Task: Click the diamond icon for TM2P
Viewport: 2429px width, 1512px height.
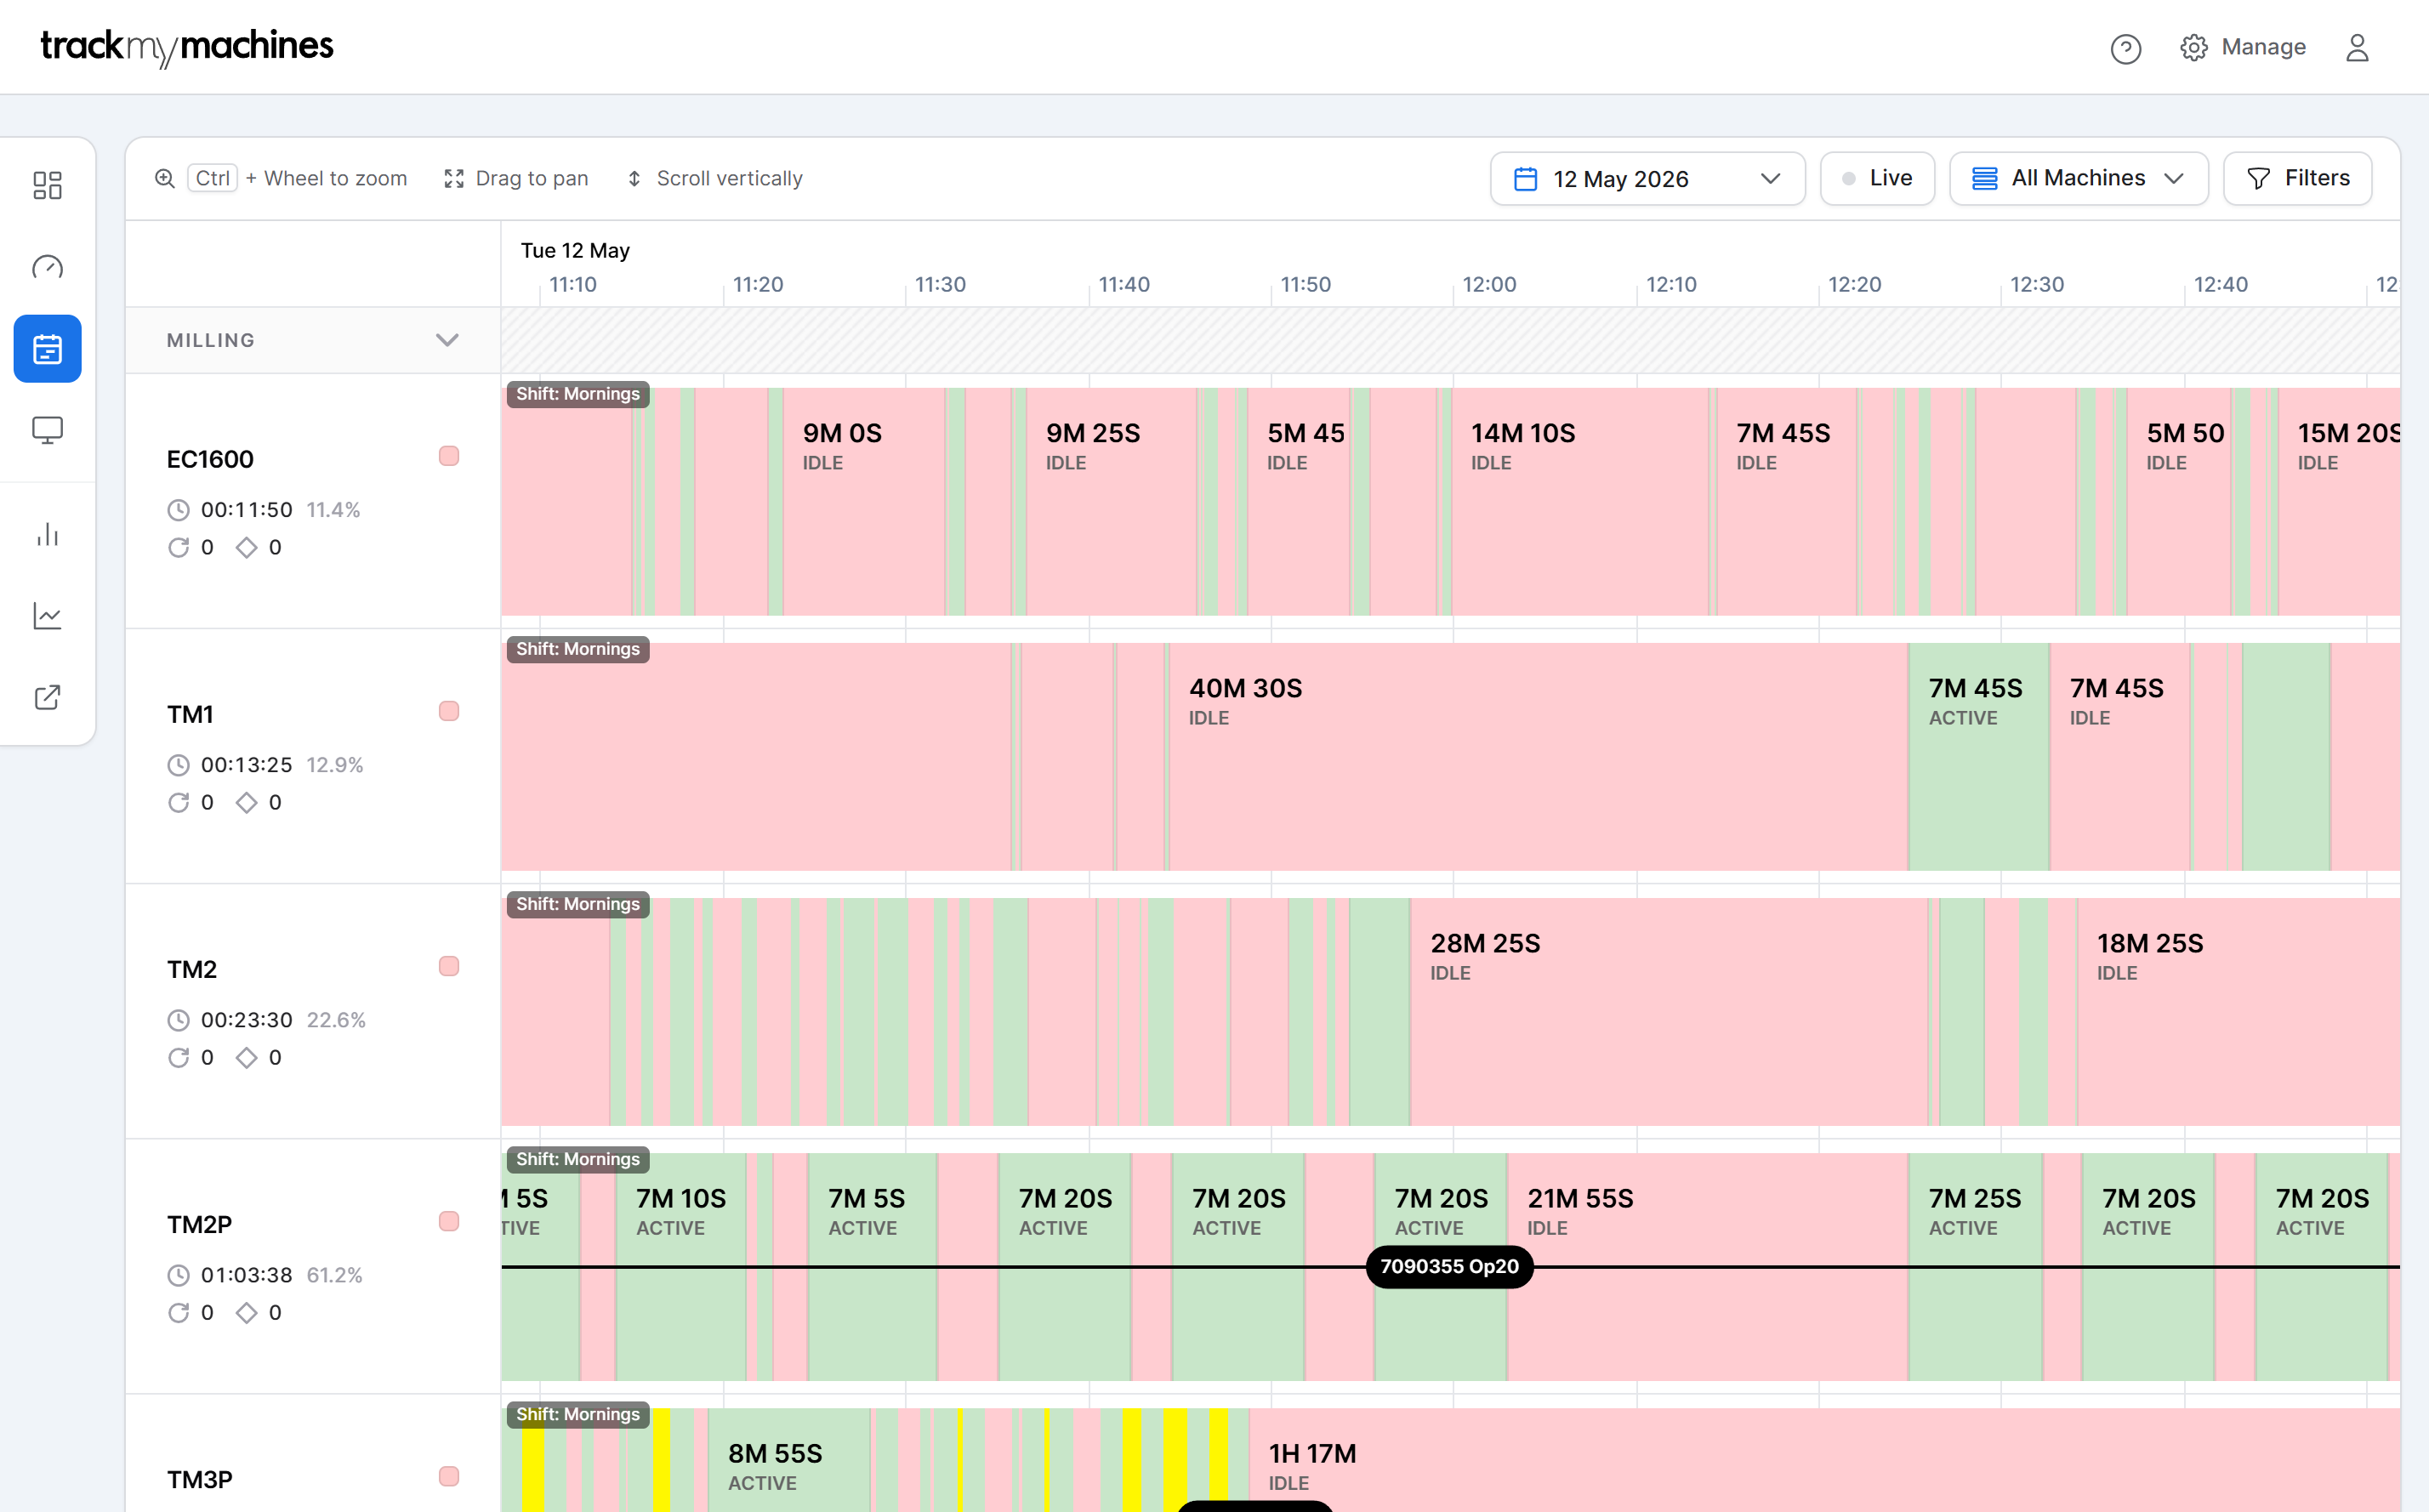Action: click(x=246, y=1312)
